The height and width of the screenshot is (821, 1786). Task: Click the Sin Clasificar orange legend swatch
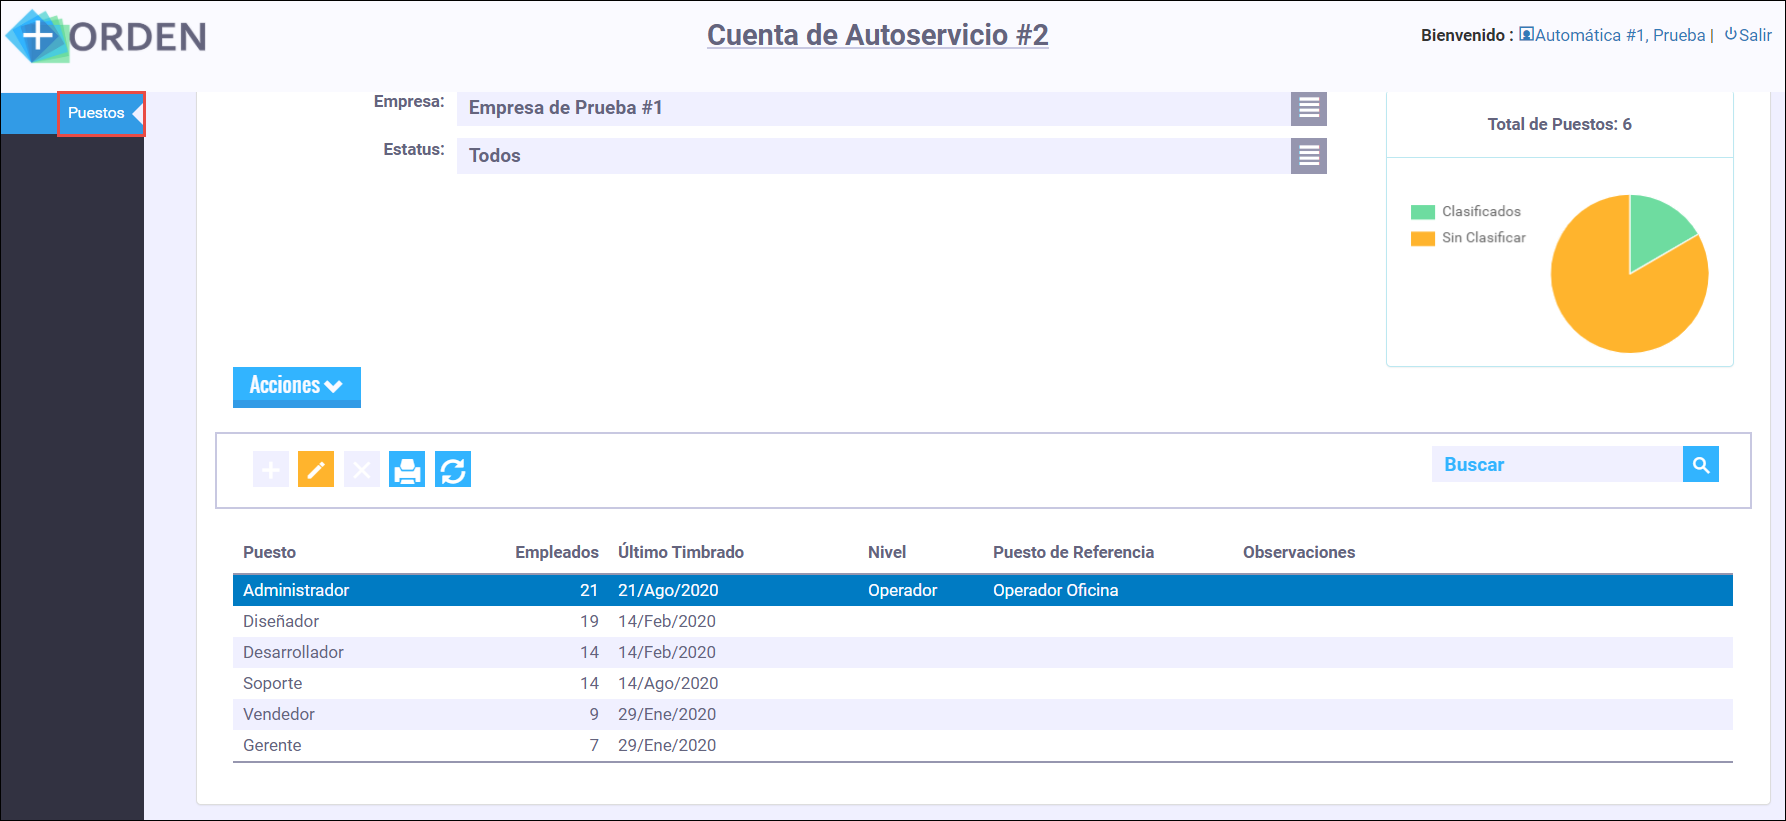[x=1422, y=238]
